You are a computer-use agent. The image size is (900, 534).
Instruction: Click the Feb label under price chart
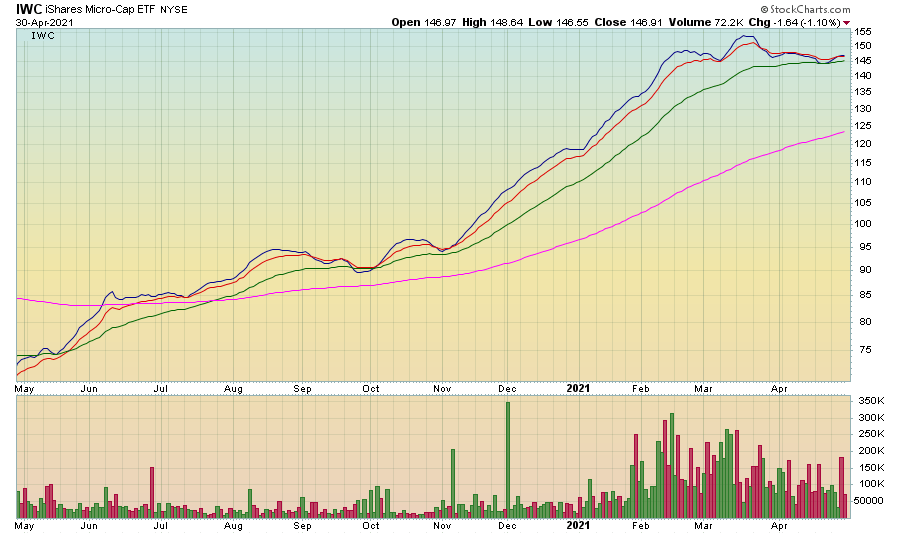pos(641,389)
